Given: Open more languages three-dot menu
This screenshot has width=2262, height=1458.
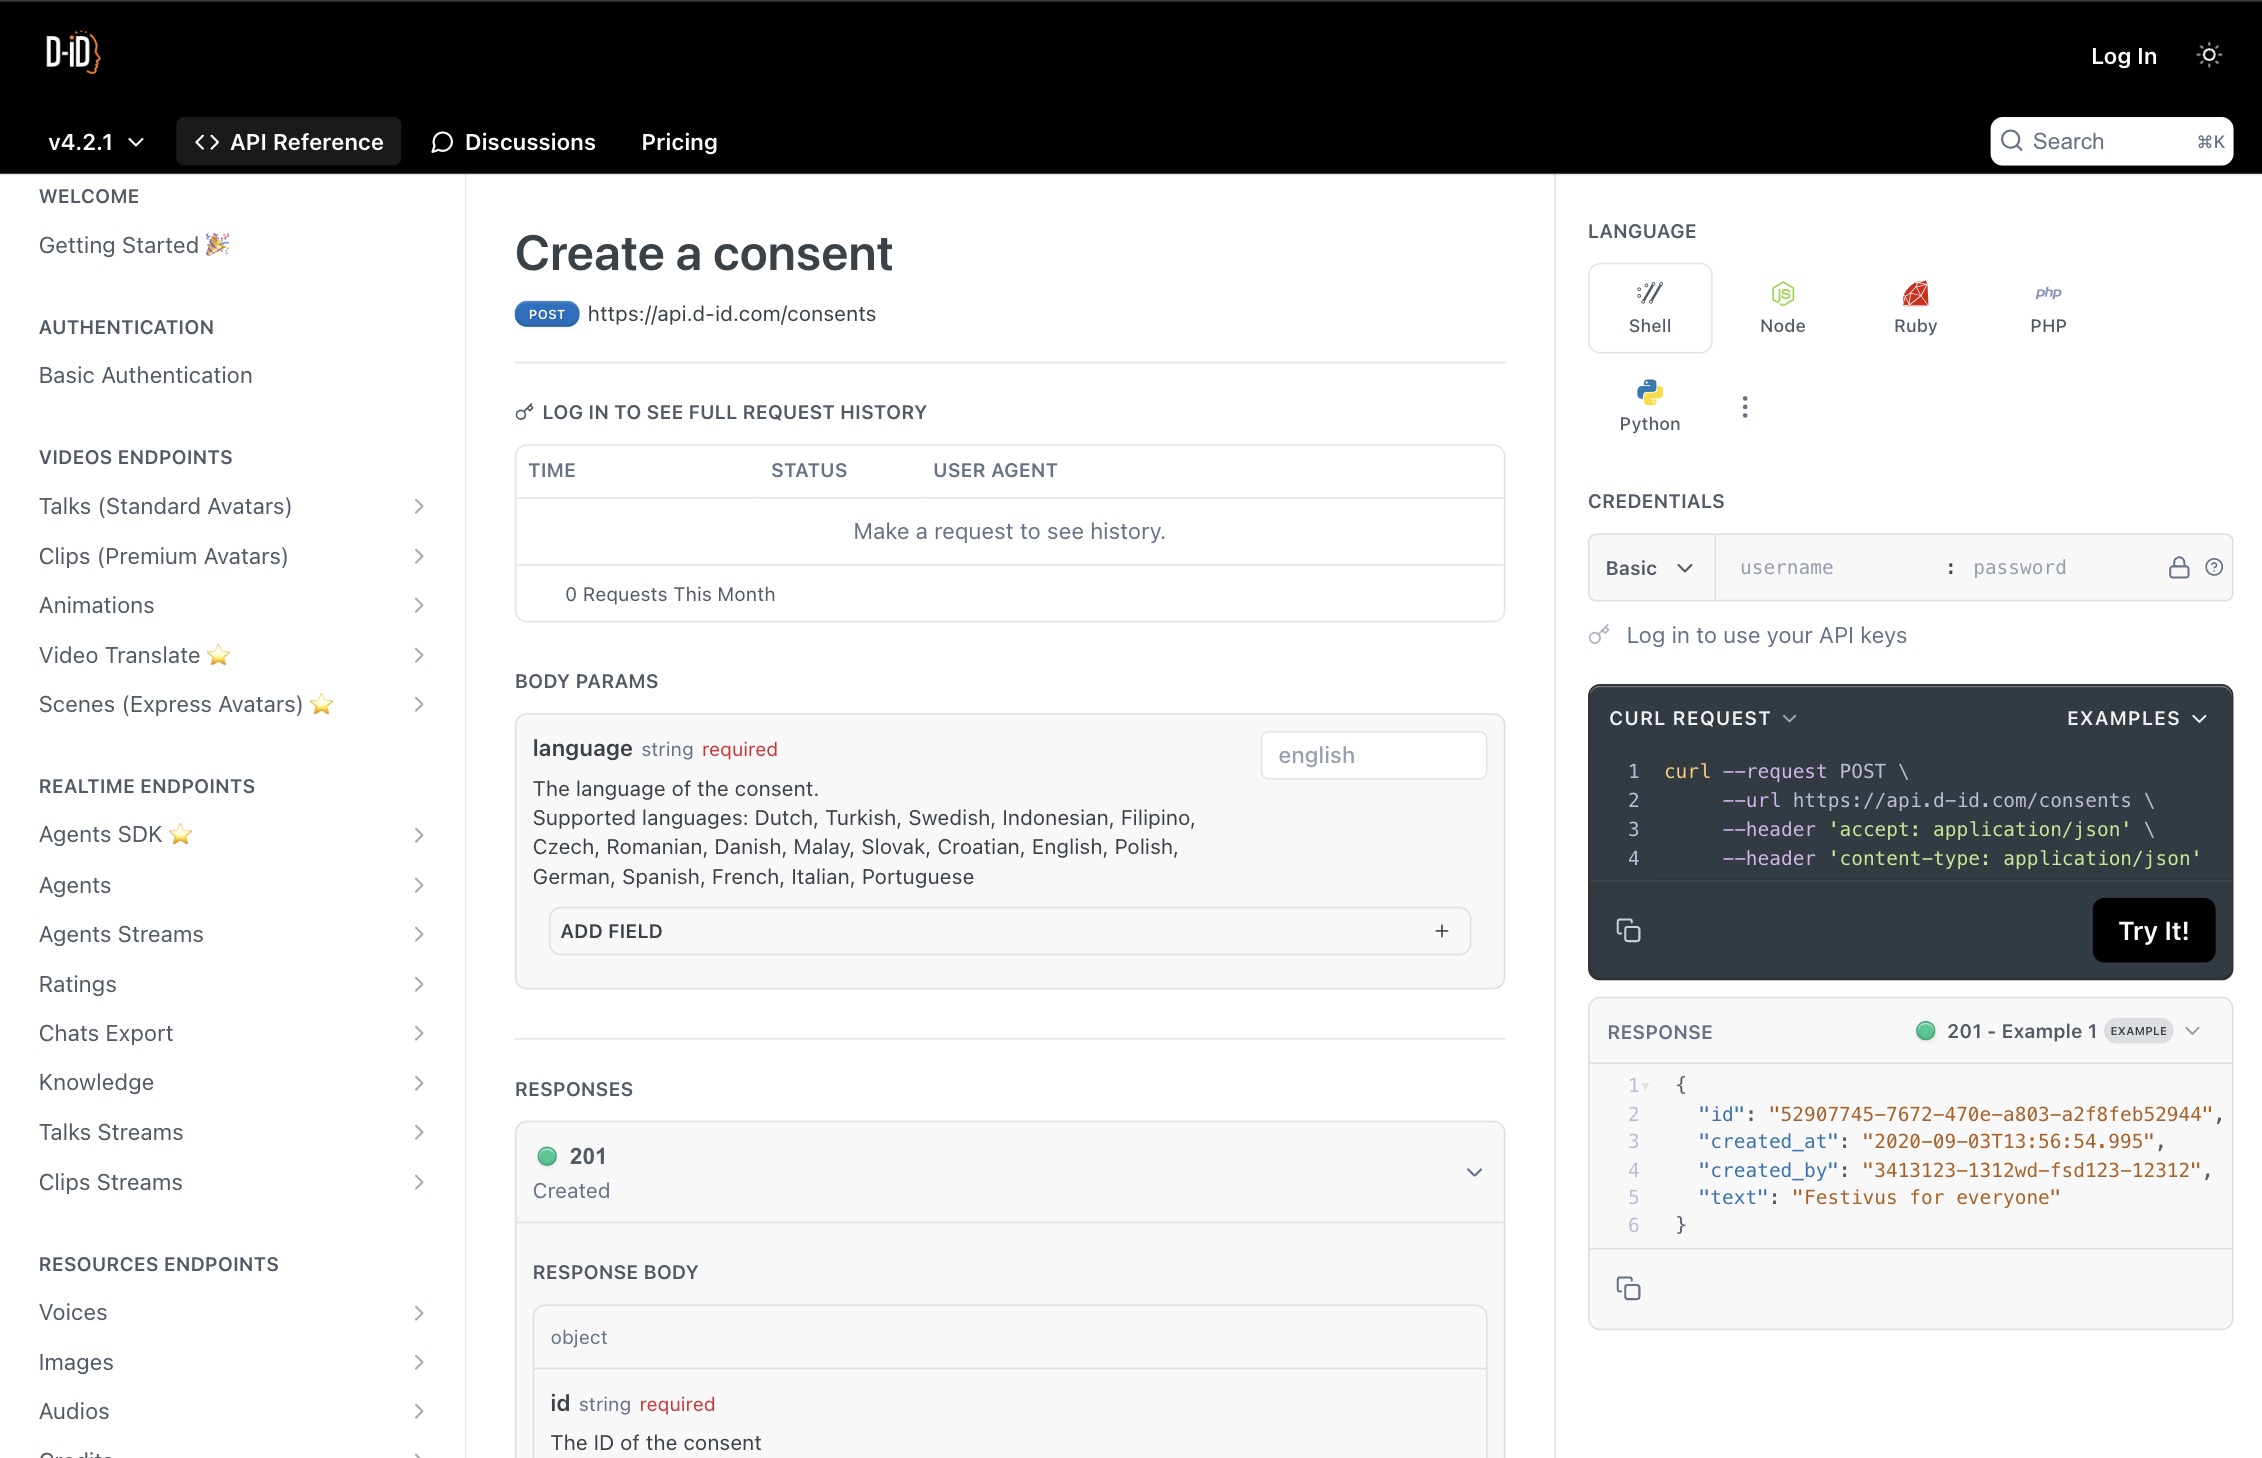Looking at the screenshot, I should 1744,407.
